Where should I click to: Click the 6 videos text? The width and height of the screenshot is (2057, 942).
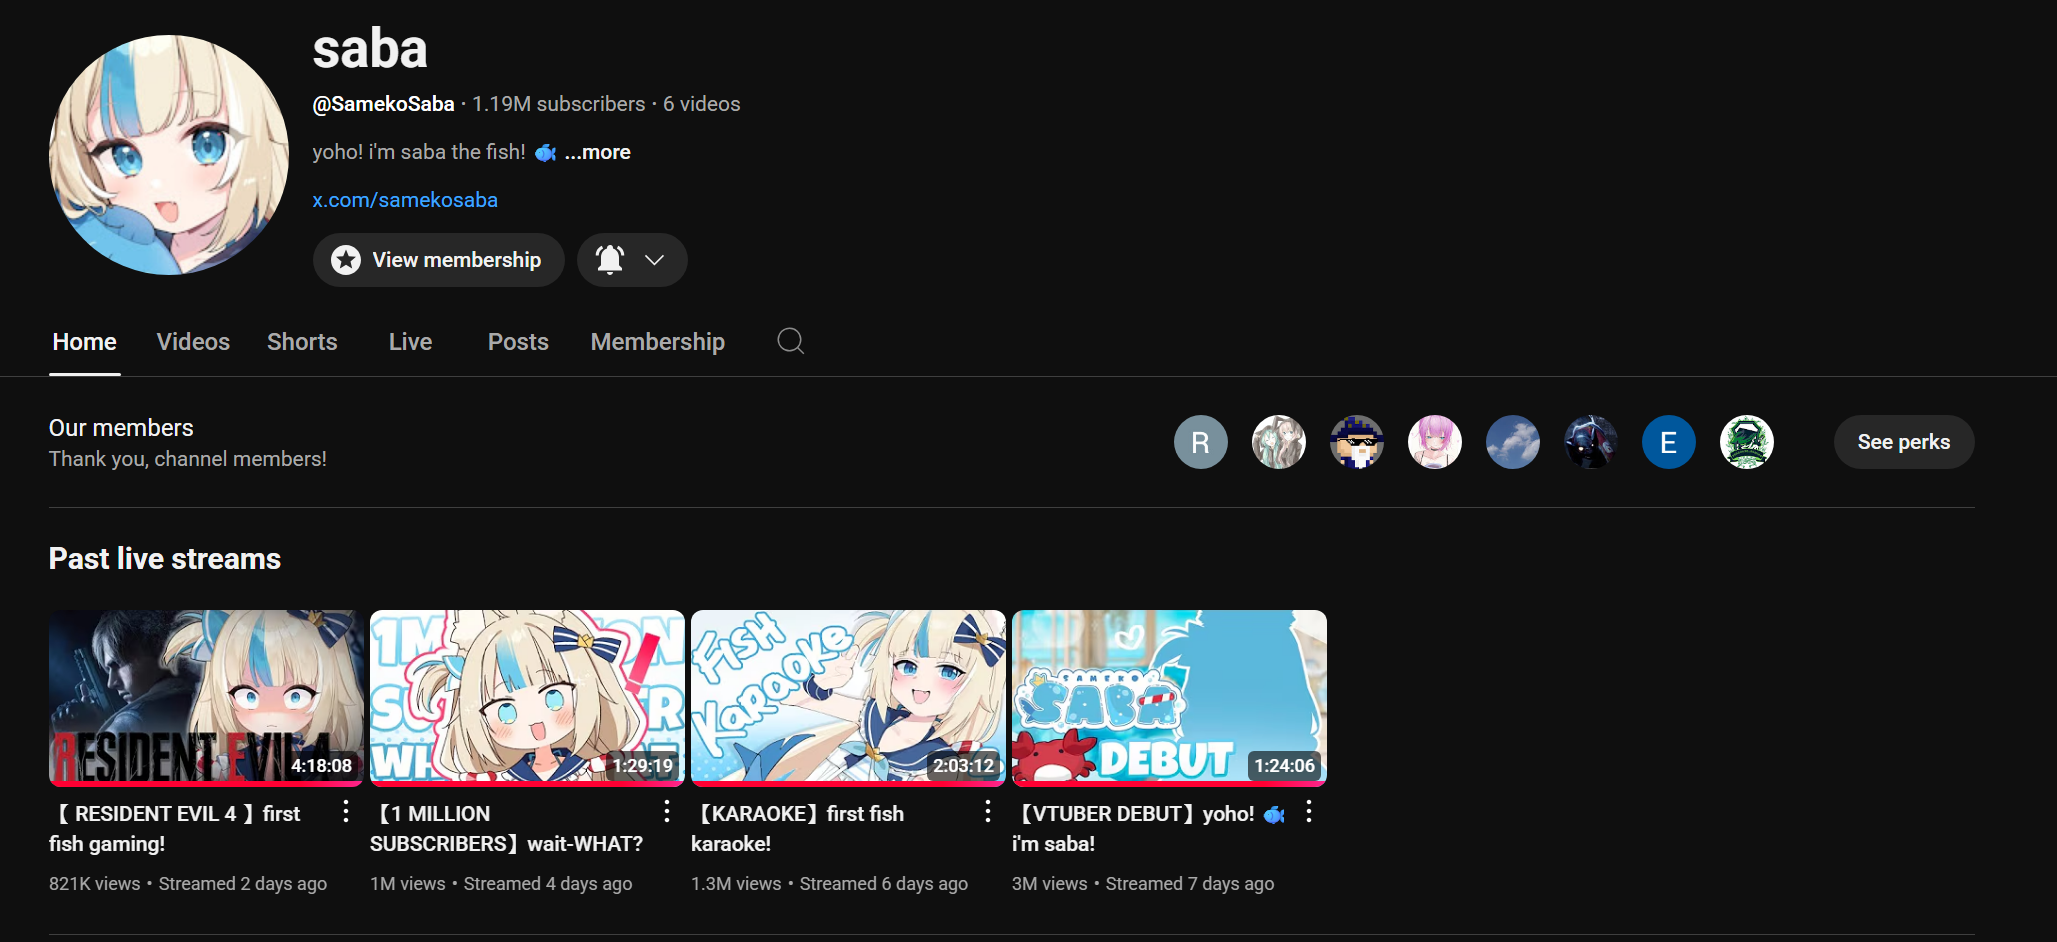[x=702, y=104]
